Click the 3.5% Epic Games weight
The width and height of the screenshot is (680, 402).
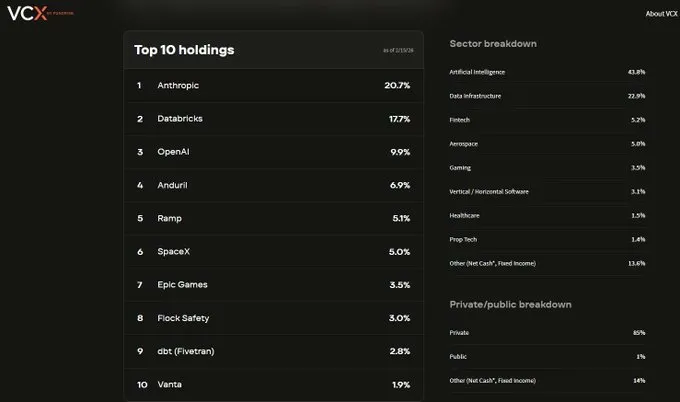pos(399,285)
